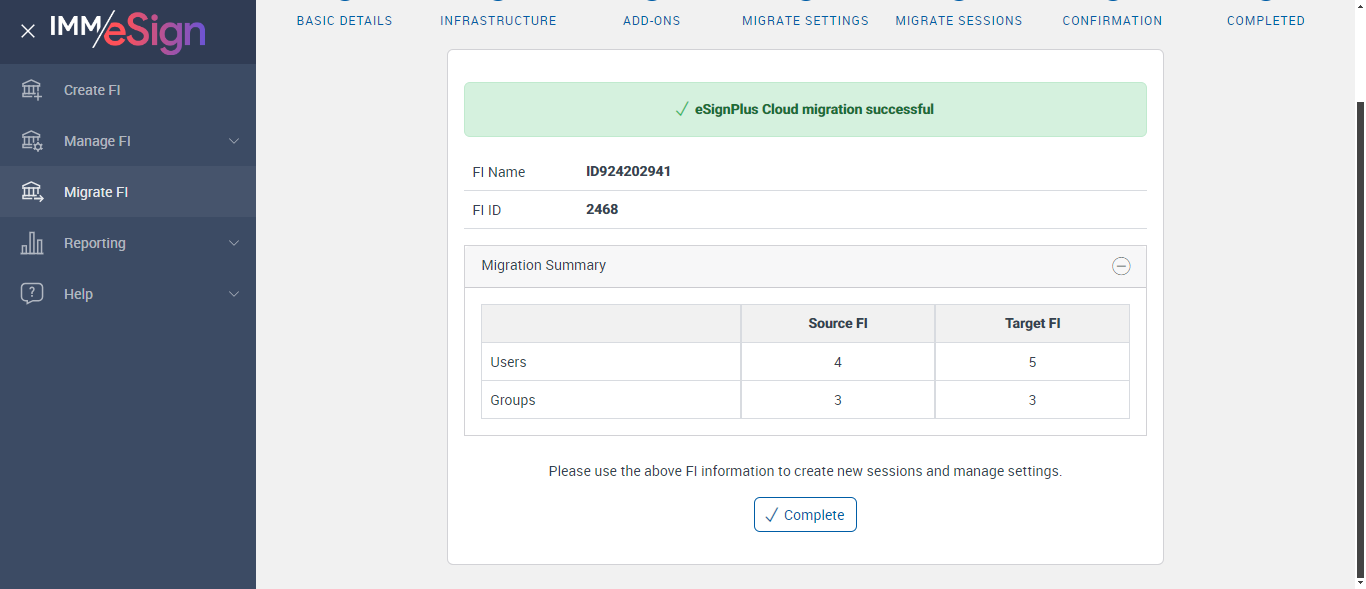
Task: Open the Create FI menu item
Action: (x=92, y=90)
